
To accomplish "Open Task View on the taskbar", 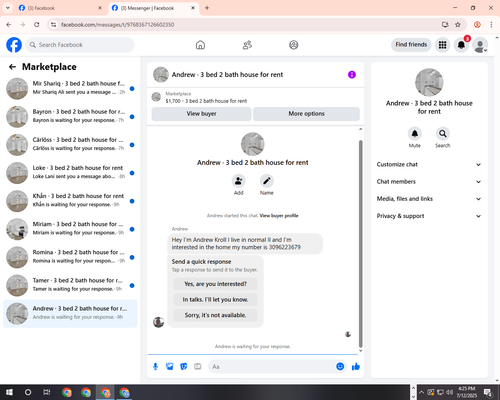I will [x=47, y=392].
